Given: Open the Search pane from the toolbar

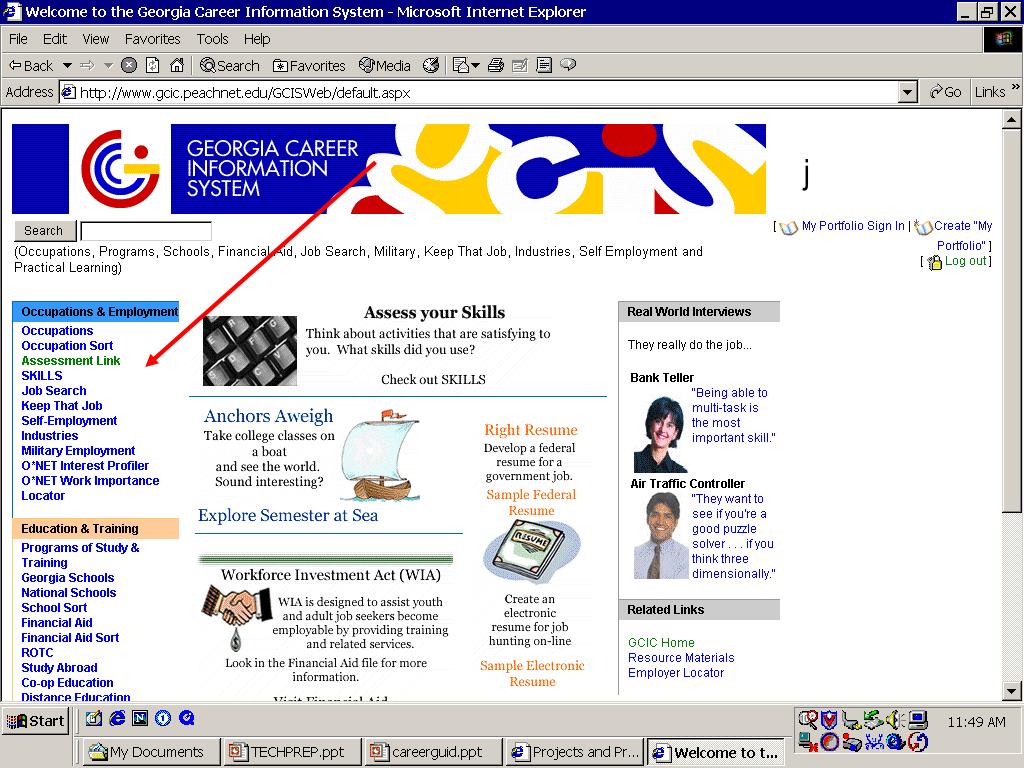Looking at the screenshot, I should (230, 65).
